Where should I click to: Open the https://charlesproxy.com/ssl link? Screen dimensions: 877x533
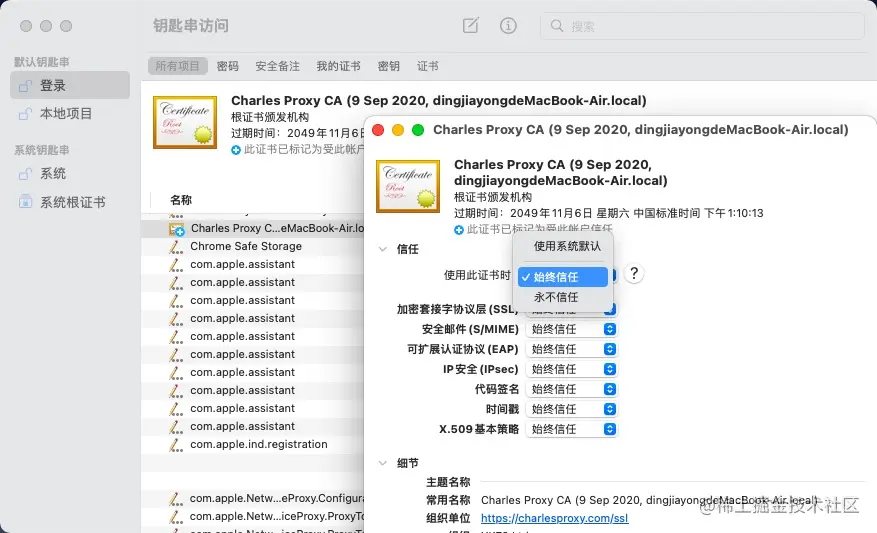[554, 518]
